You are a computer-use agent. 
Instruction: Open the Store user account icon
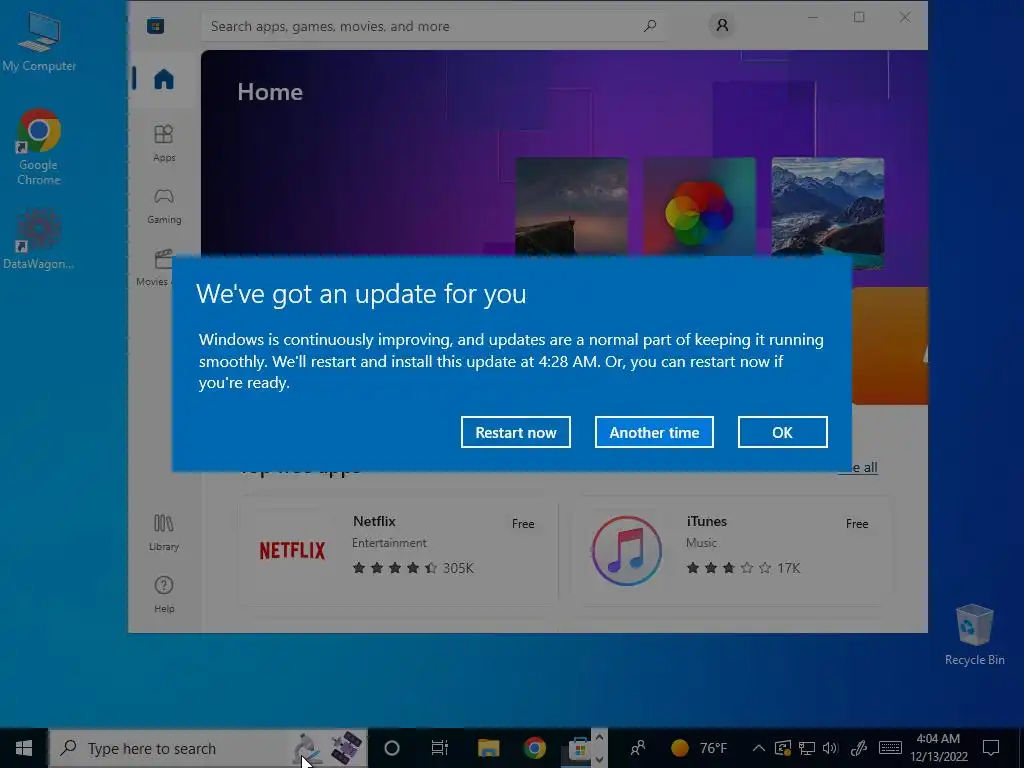(x=722, y=25)
